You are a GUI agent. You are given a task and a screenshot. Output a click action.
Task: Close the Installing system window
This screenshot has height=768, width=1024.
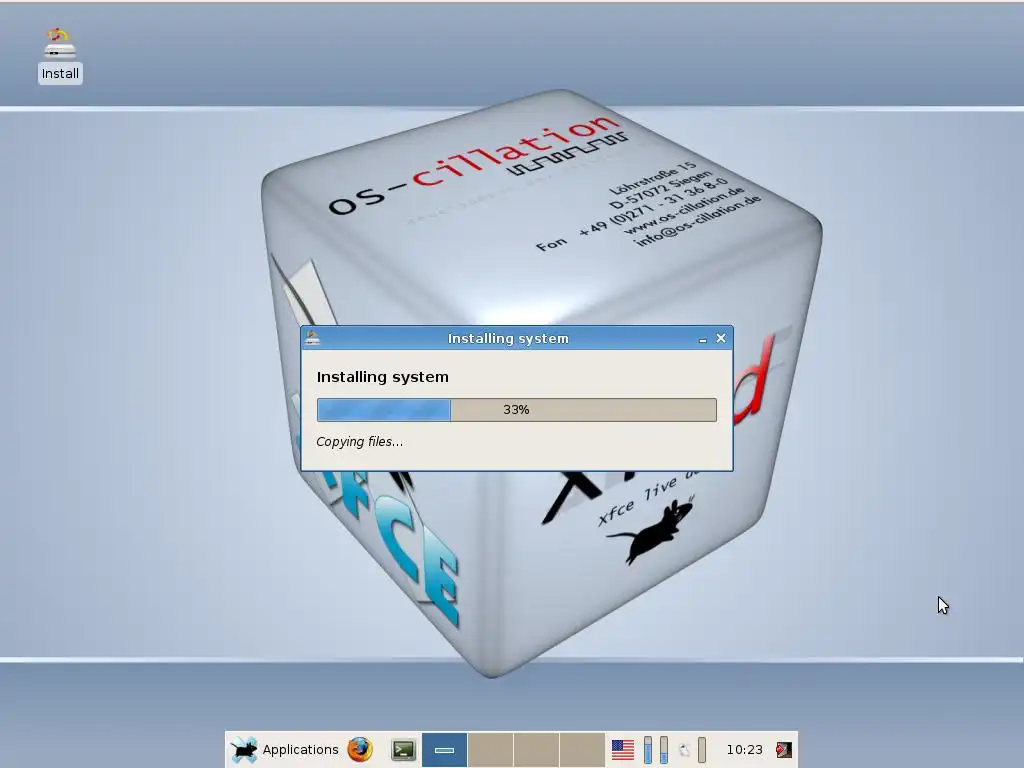coord(721,338)
